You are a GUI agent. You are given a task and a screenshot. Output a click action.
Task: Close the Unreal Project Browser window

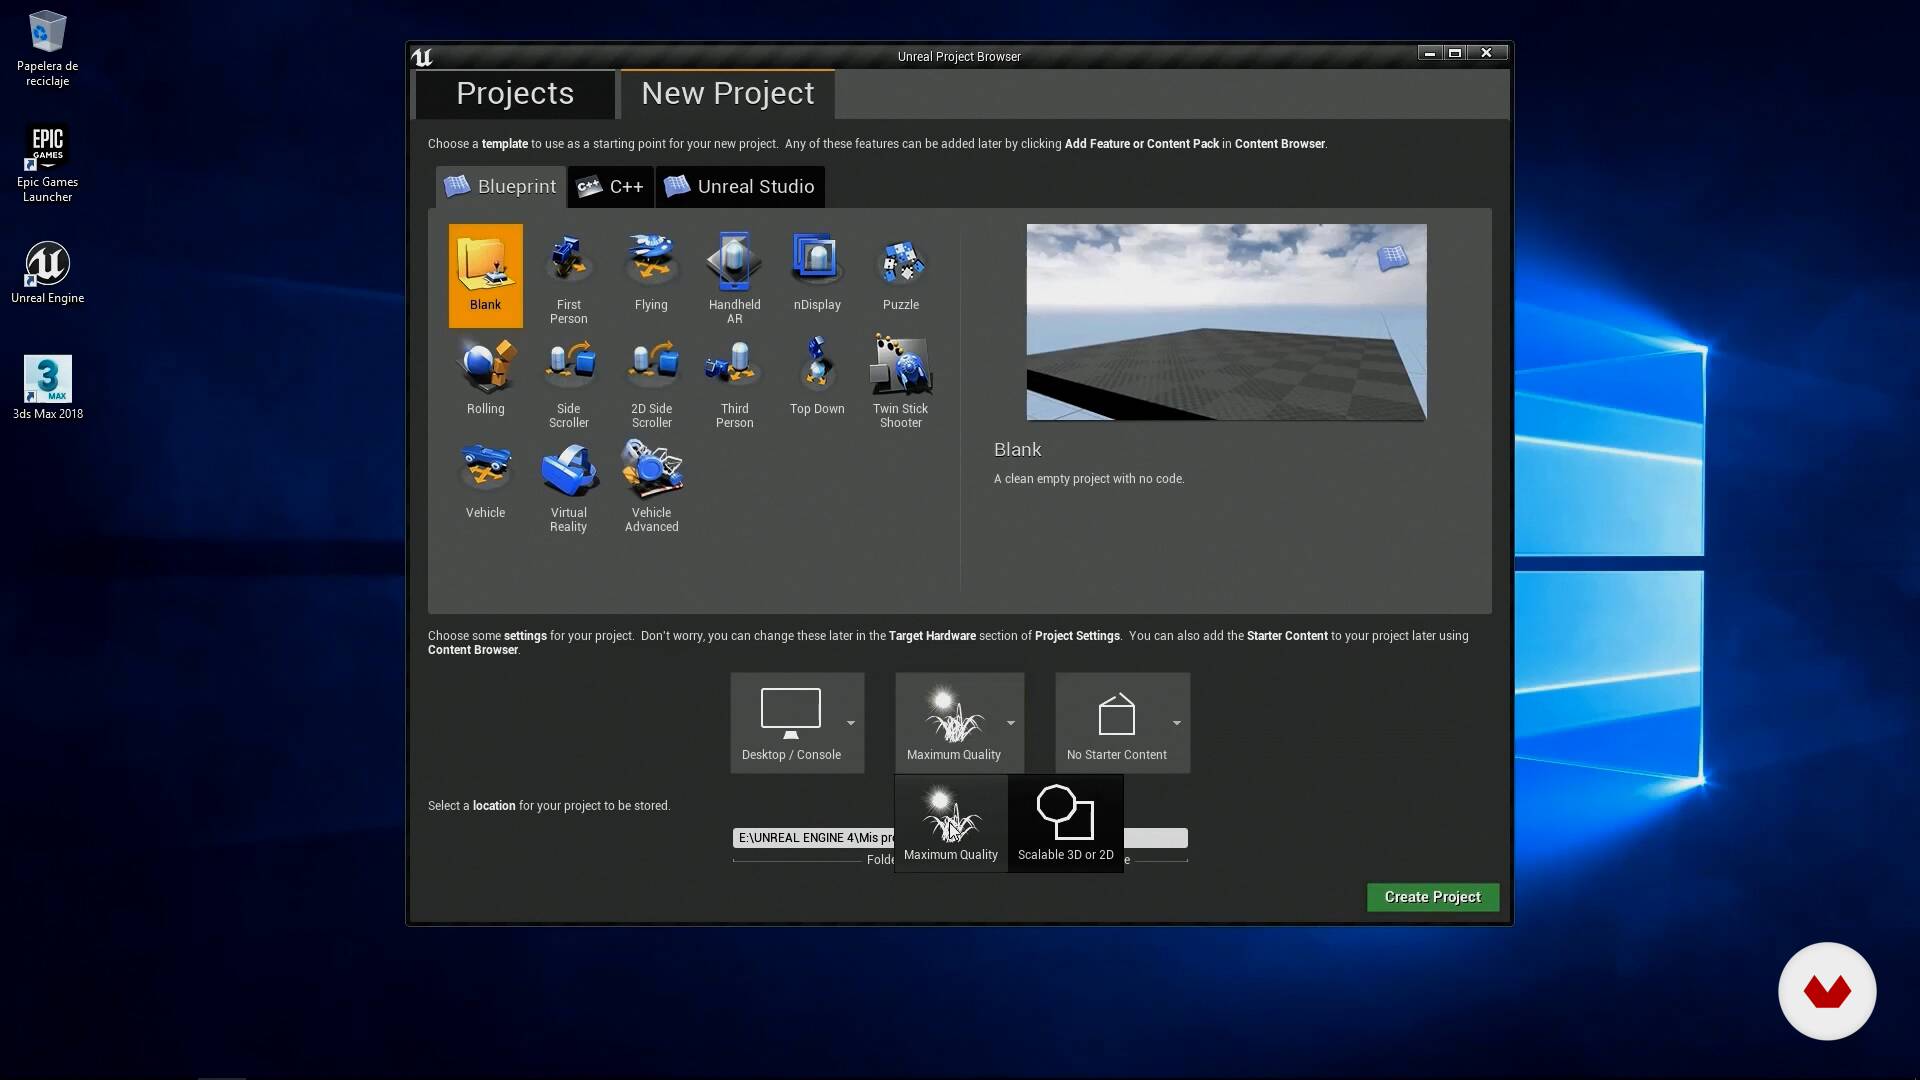point(1487,53)
